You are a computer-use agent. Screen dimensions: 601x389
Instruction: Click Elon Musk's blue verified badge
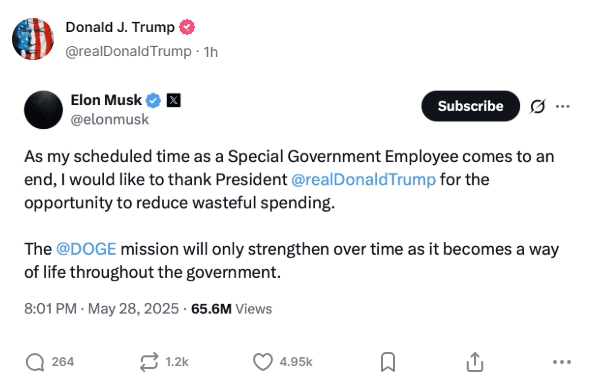point(153,100)
